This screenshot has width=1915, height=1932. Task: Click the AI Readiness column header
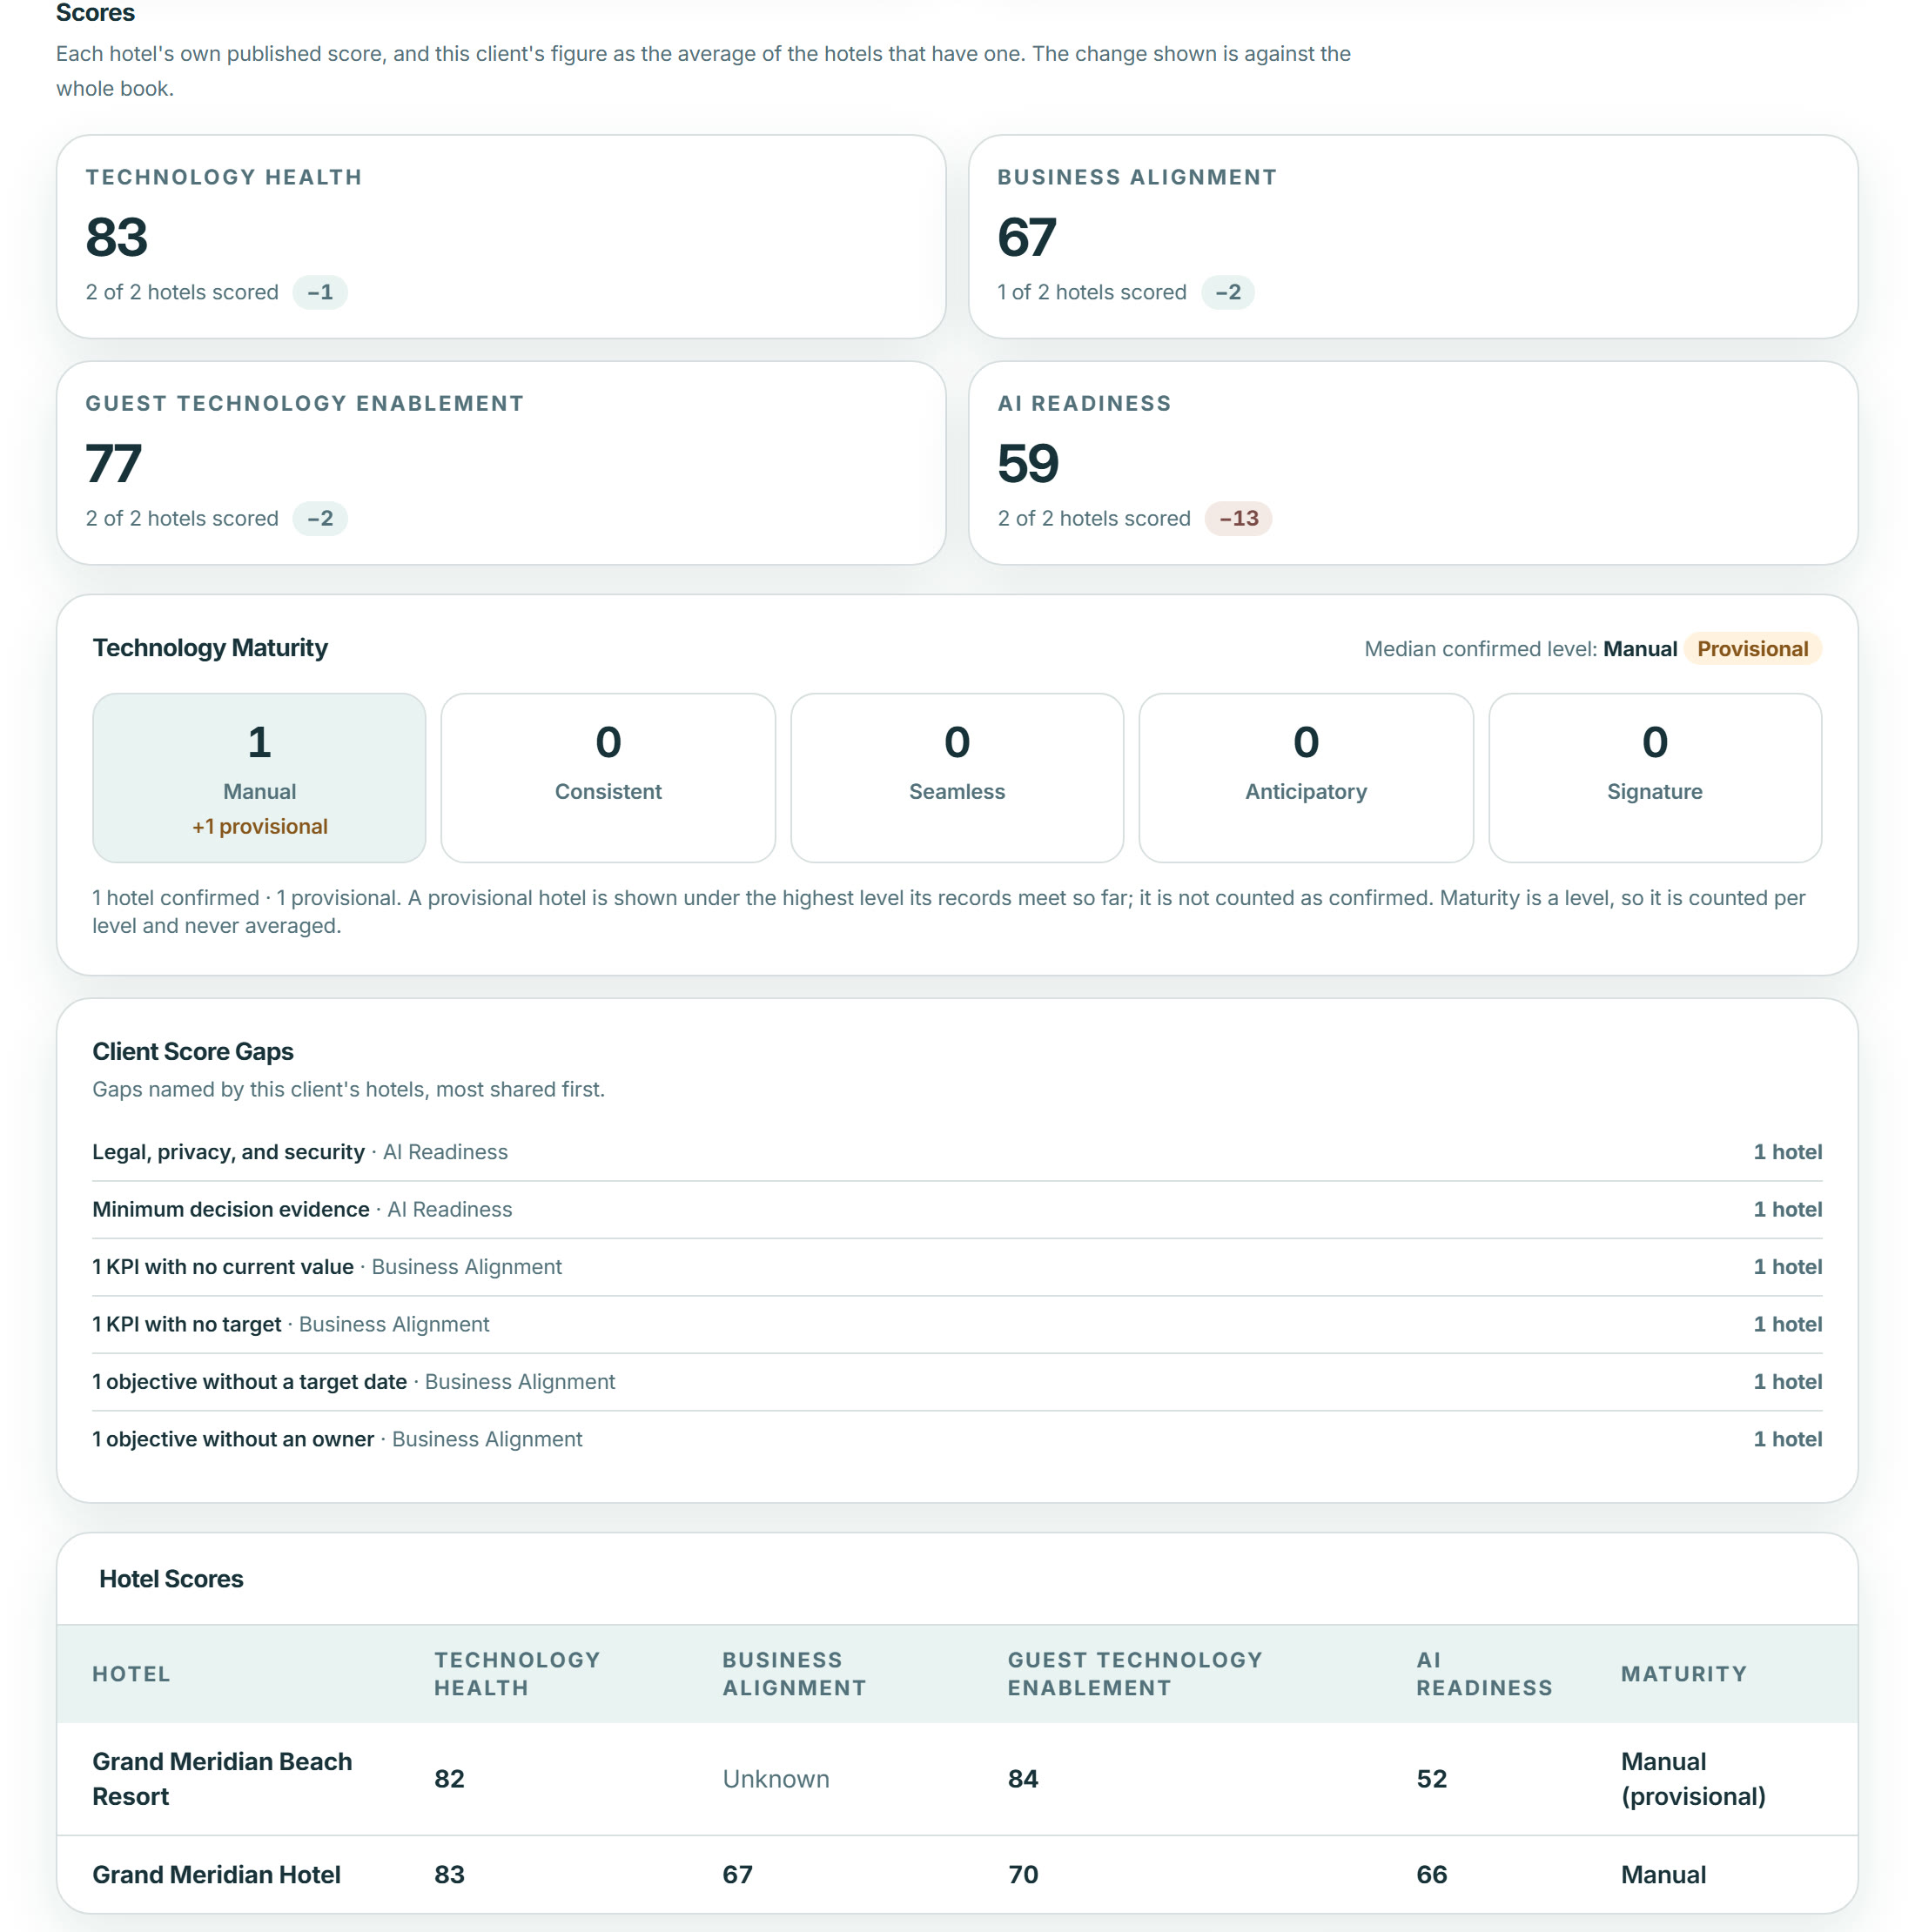point(1484,1674)
